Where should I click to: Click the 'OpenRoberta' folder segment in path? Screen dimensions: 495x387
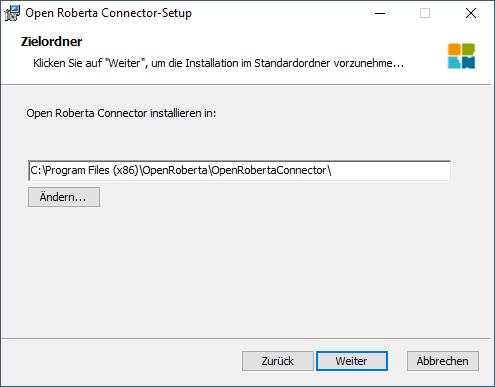[175, 171]
